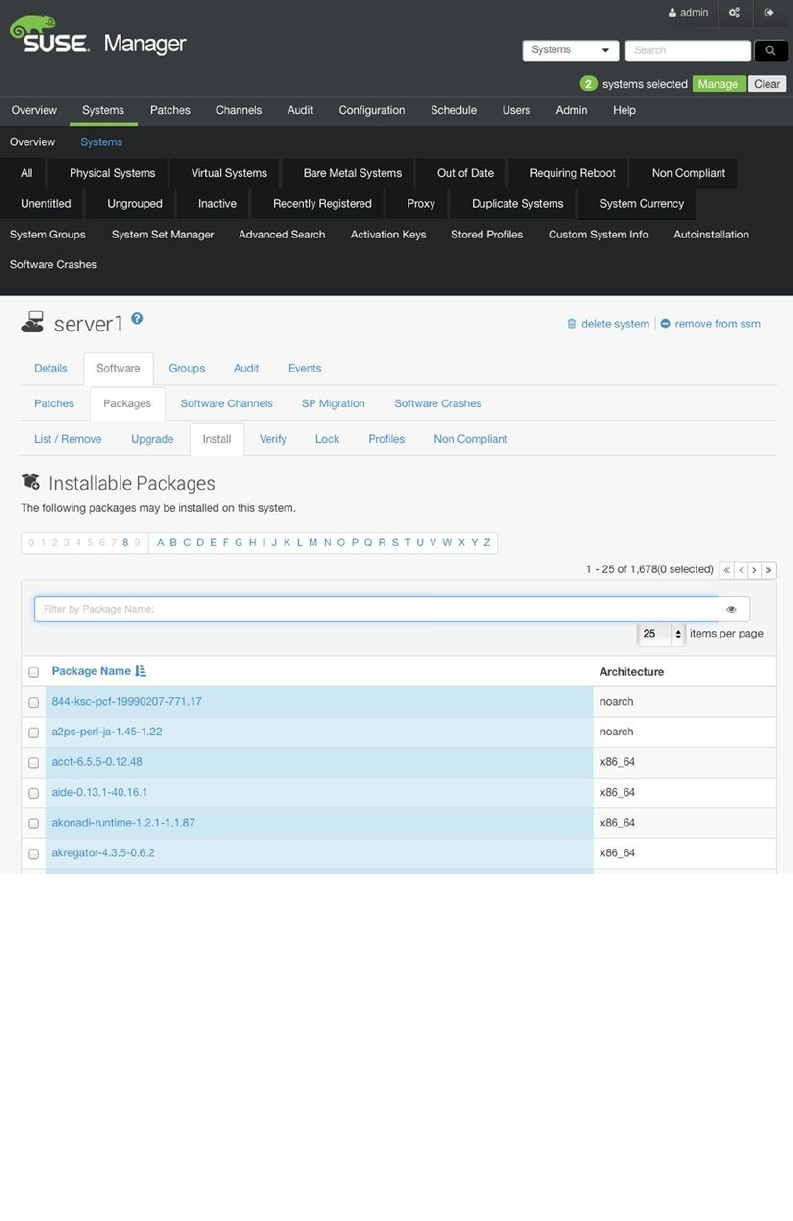Click the top Search input field
Viewport: 793px width, 1221px height.
pos(688,50)
